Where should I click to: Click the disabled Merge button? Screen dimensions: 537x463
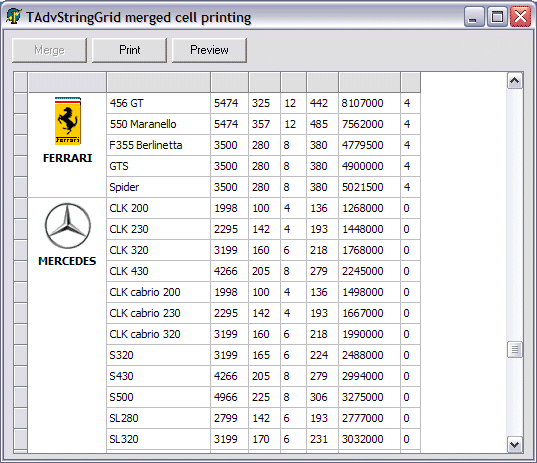(49, 50)
